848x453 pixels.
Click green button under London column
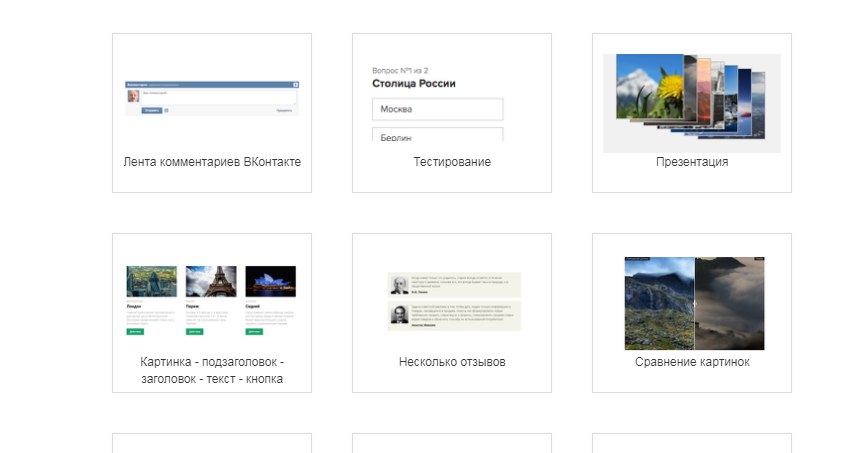135,331
